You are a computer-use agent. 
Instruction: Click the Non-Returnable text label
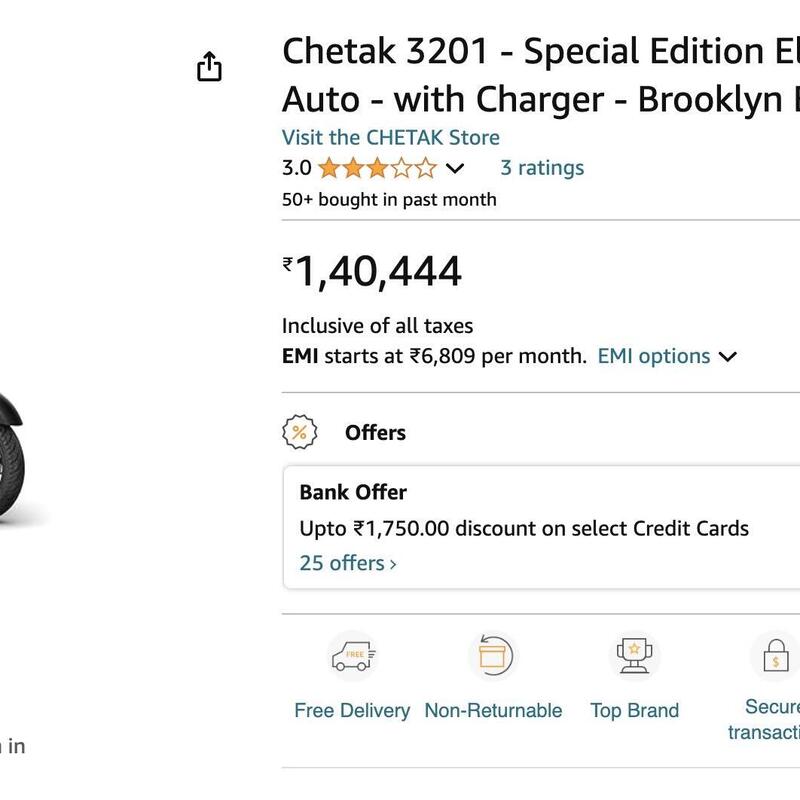point(493,711)
